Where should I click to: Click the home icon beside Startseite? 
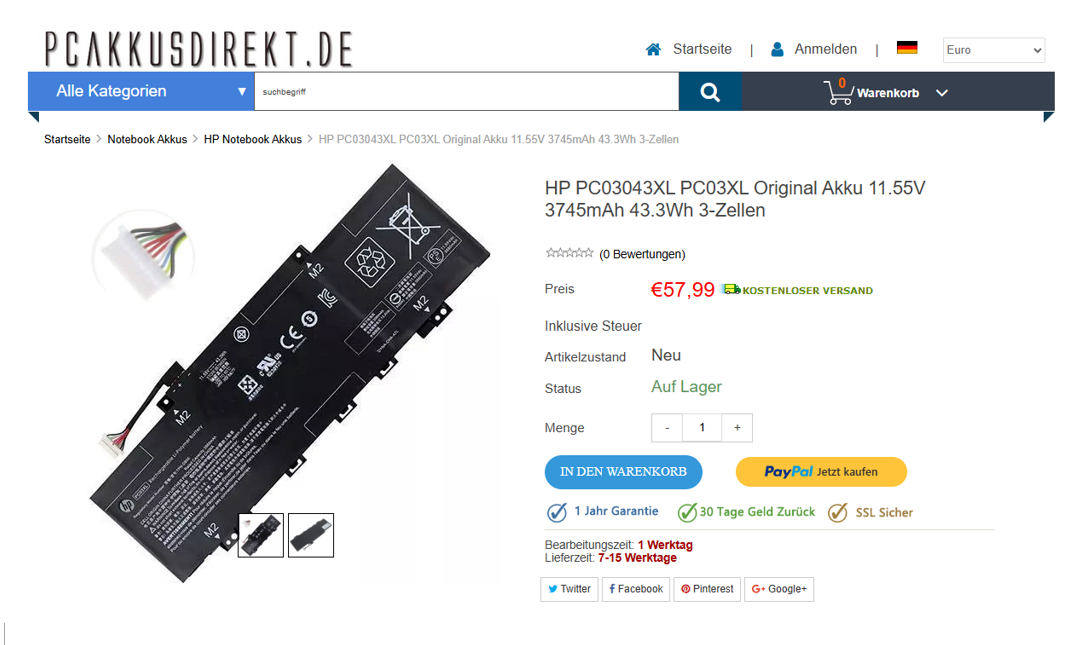653,49
